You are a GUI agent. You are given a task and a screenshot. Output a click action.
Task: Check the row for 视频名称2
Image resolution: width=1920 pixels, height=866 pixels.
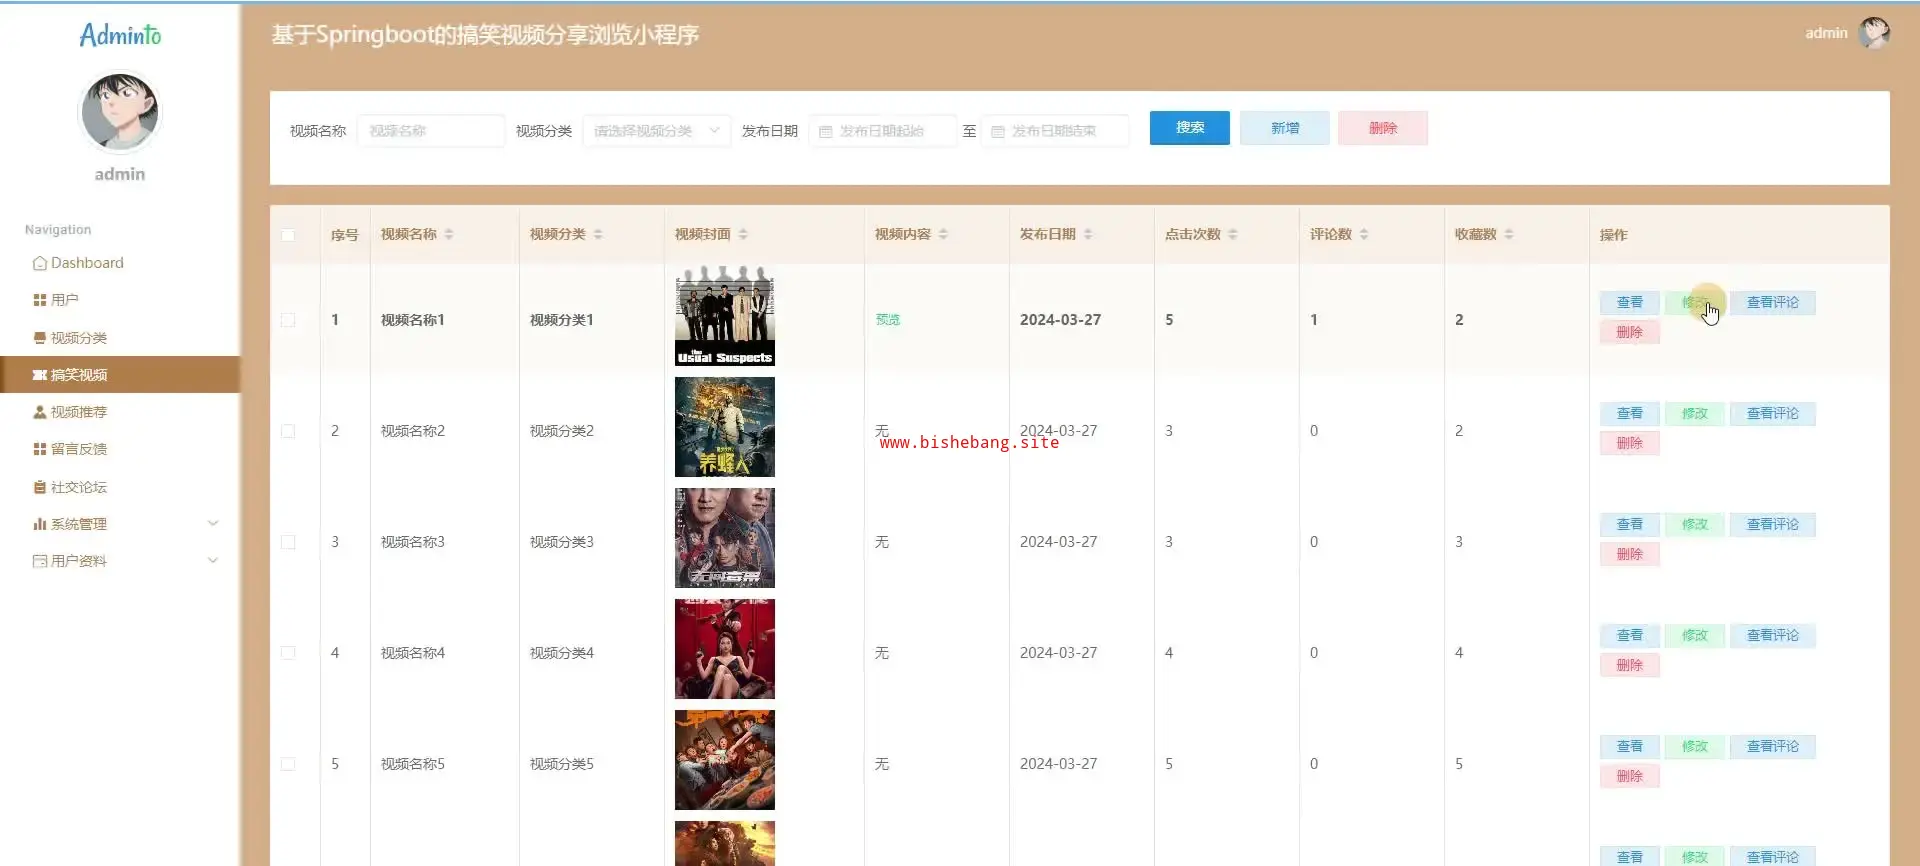(x=288, y=431)
